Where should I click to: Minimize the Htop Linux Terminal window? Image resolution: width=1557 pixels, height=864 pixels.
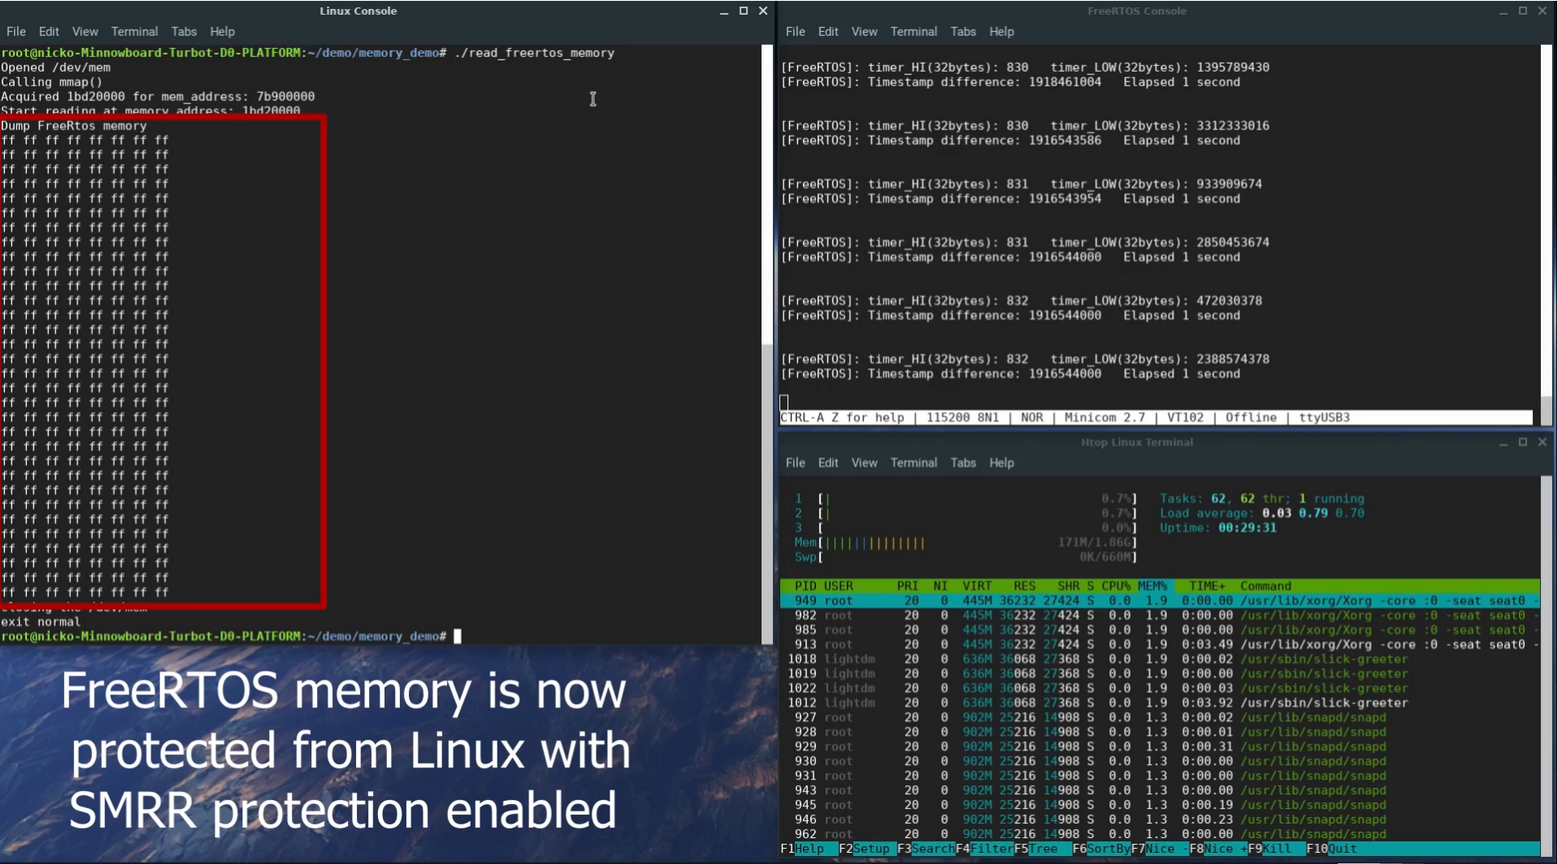pyautogui.click(x=1503, y=442)
